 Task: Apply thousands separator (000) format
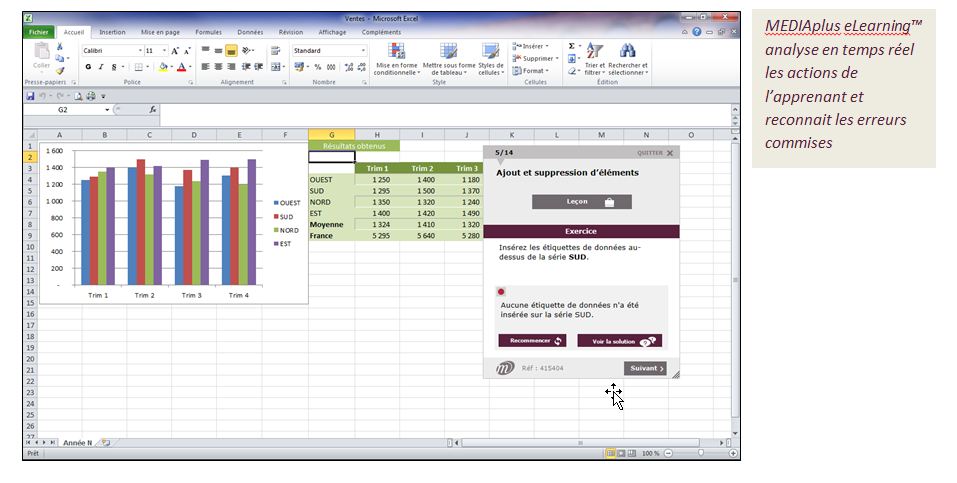click(331, 67)
